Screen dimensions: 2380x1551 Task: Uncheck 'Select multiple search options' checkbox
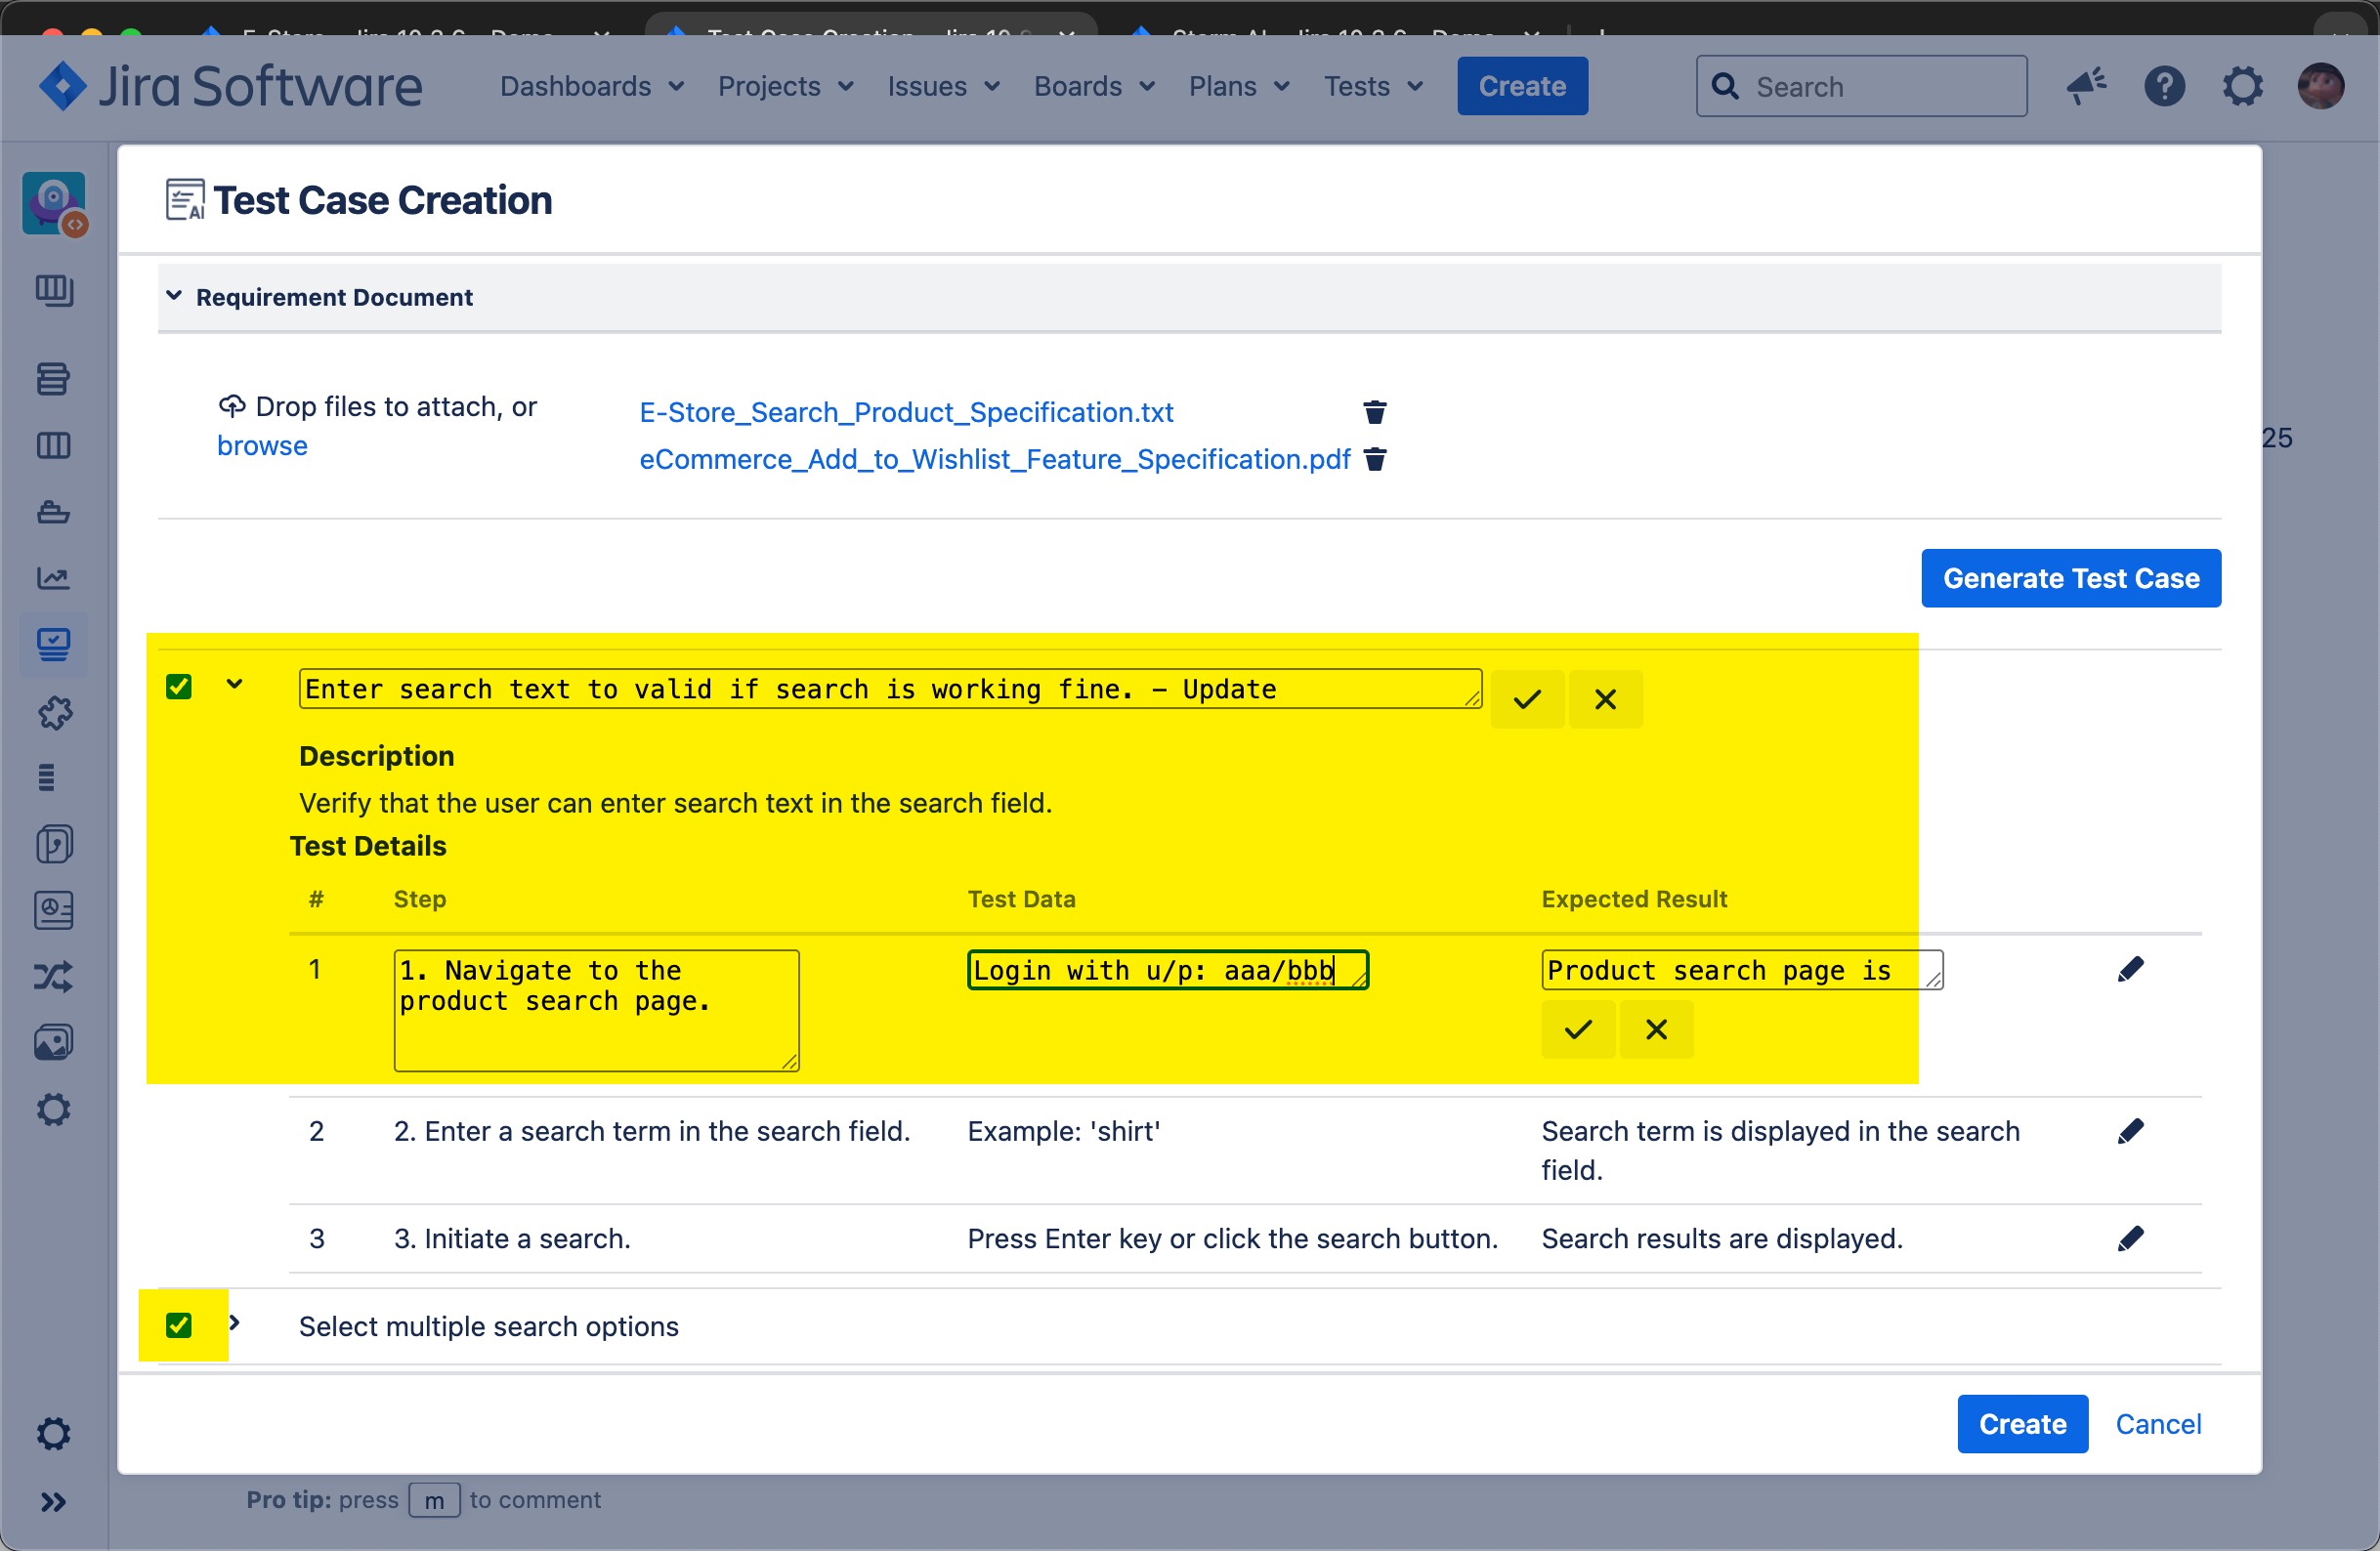pos(179,1325)
